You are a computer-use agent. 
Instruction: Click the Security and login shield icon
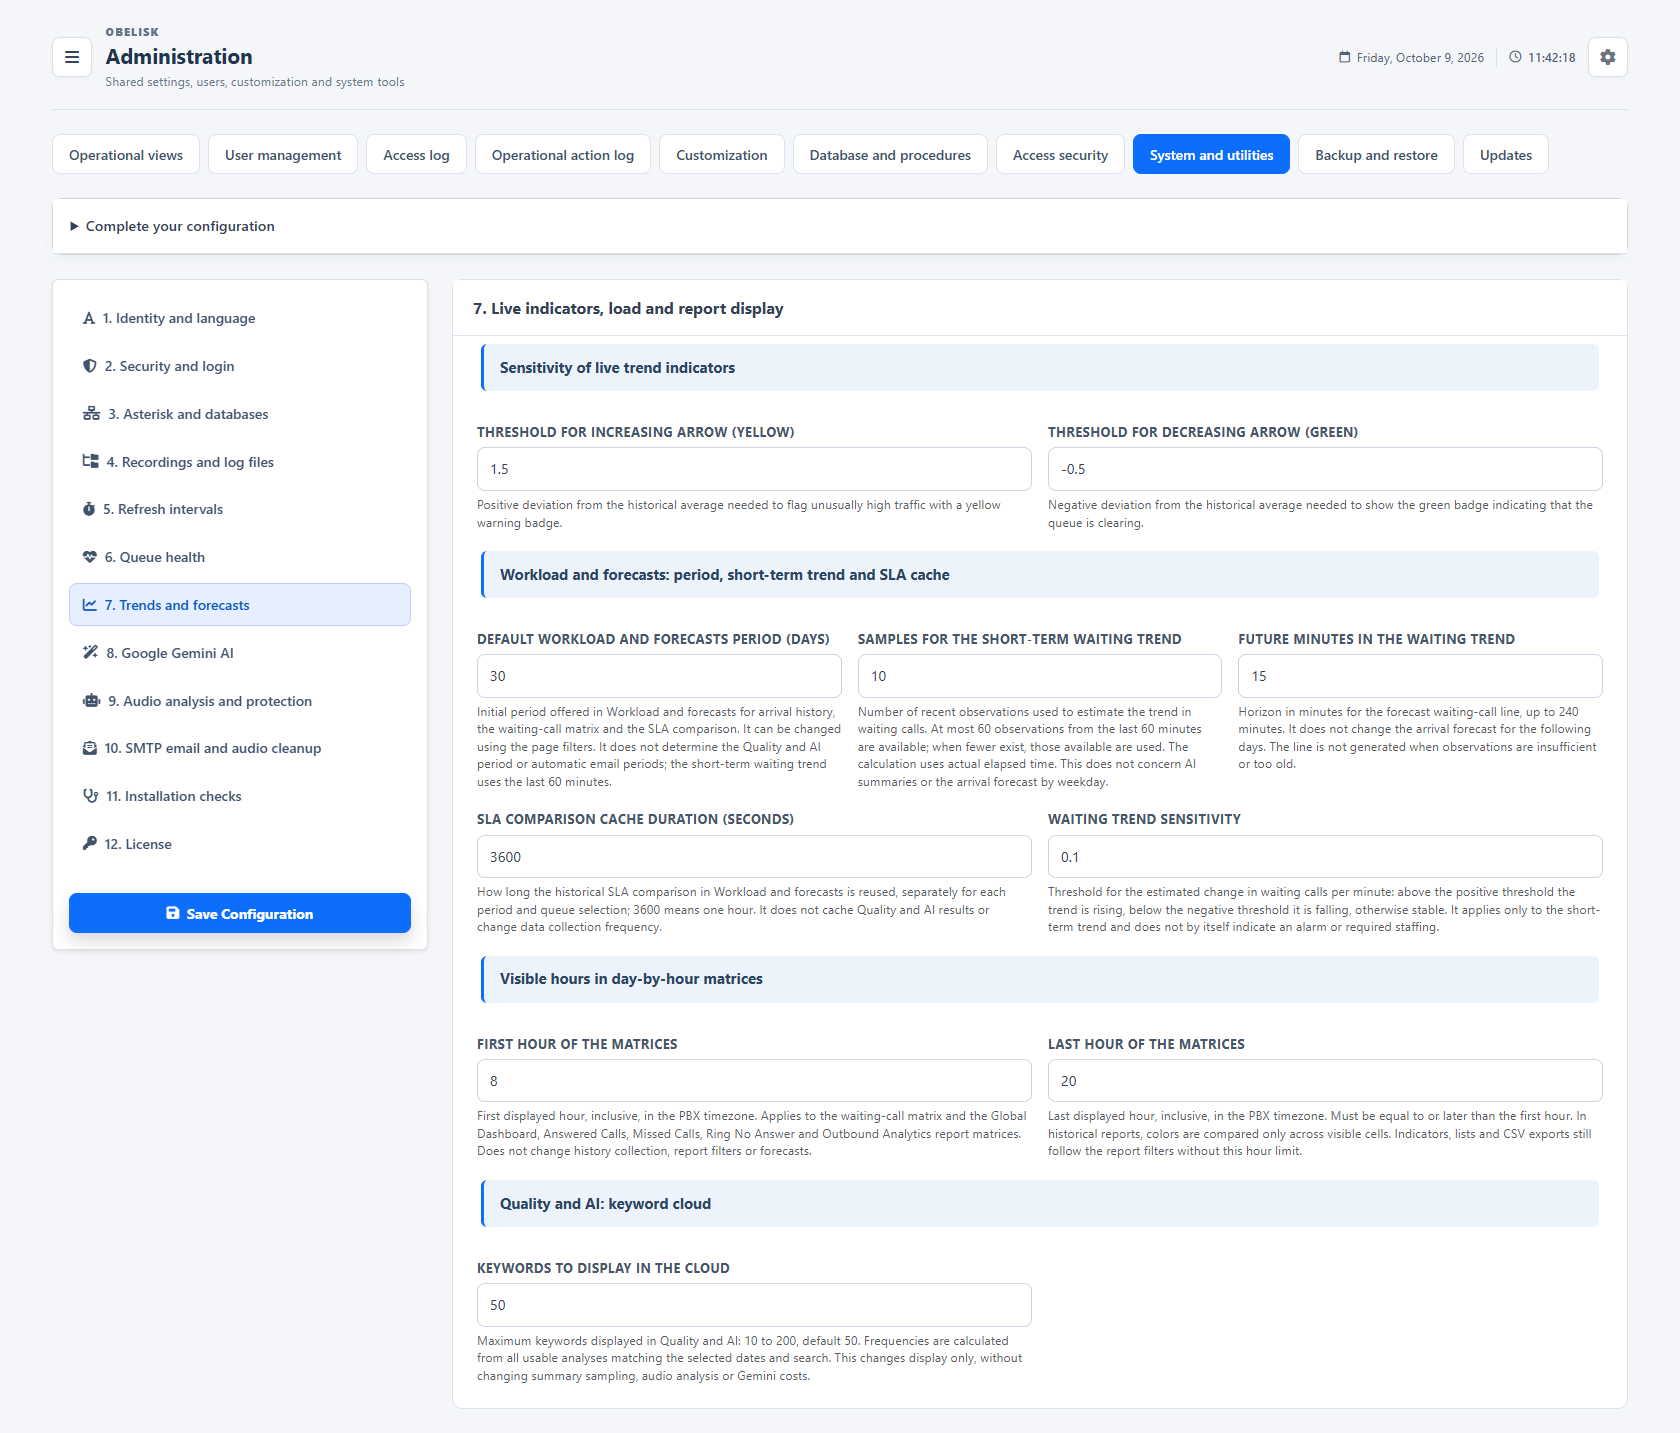[x=90, y=366]
